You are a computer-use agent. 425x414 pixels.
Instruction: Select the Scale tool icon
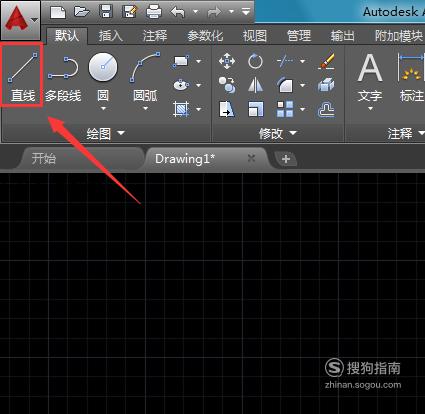(x=255, y=109)
